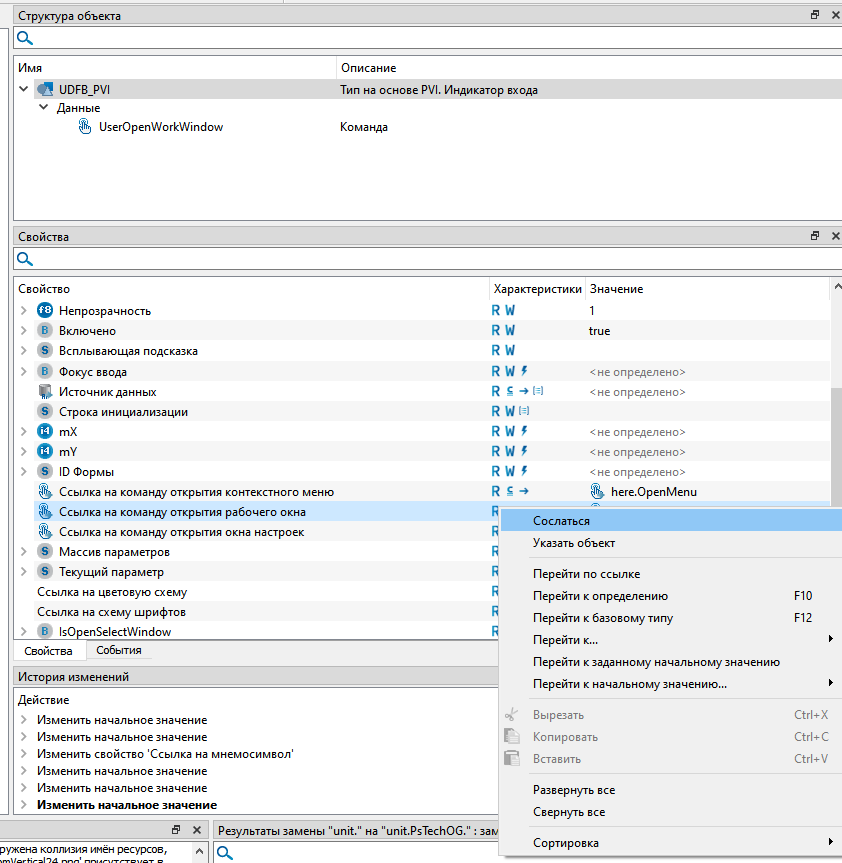Undock the Свойства panel with float button

[x=815, y=237]
